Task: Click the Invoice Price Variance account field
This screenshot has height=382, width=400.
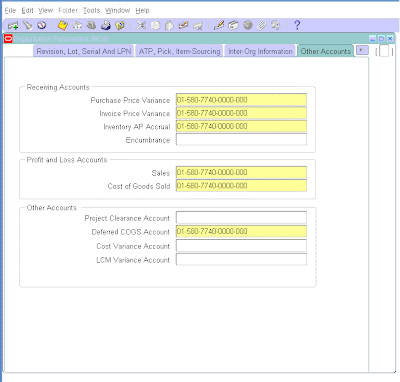Action: point(241,113)
